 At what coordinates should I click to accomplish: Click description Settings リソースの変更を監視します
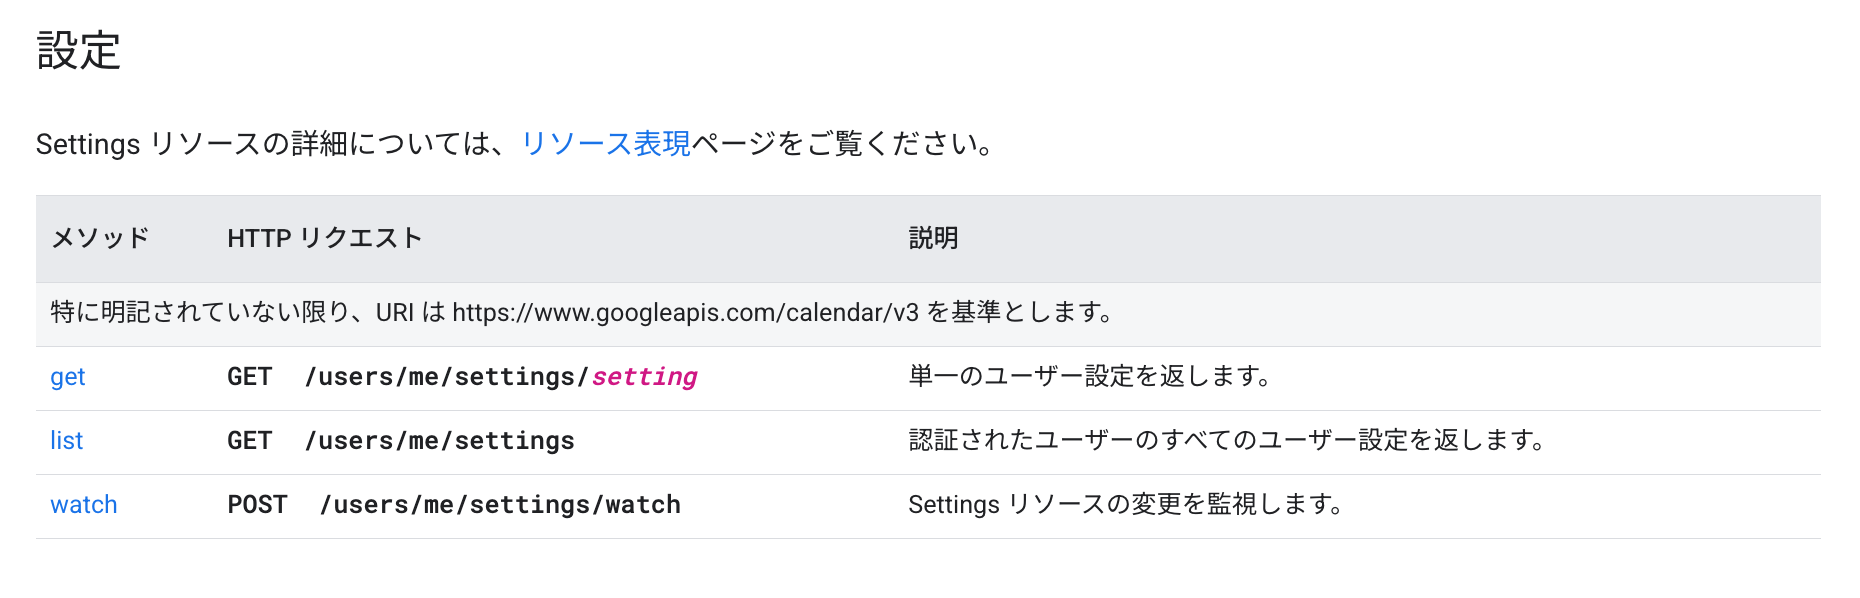(1126, 505)
